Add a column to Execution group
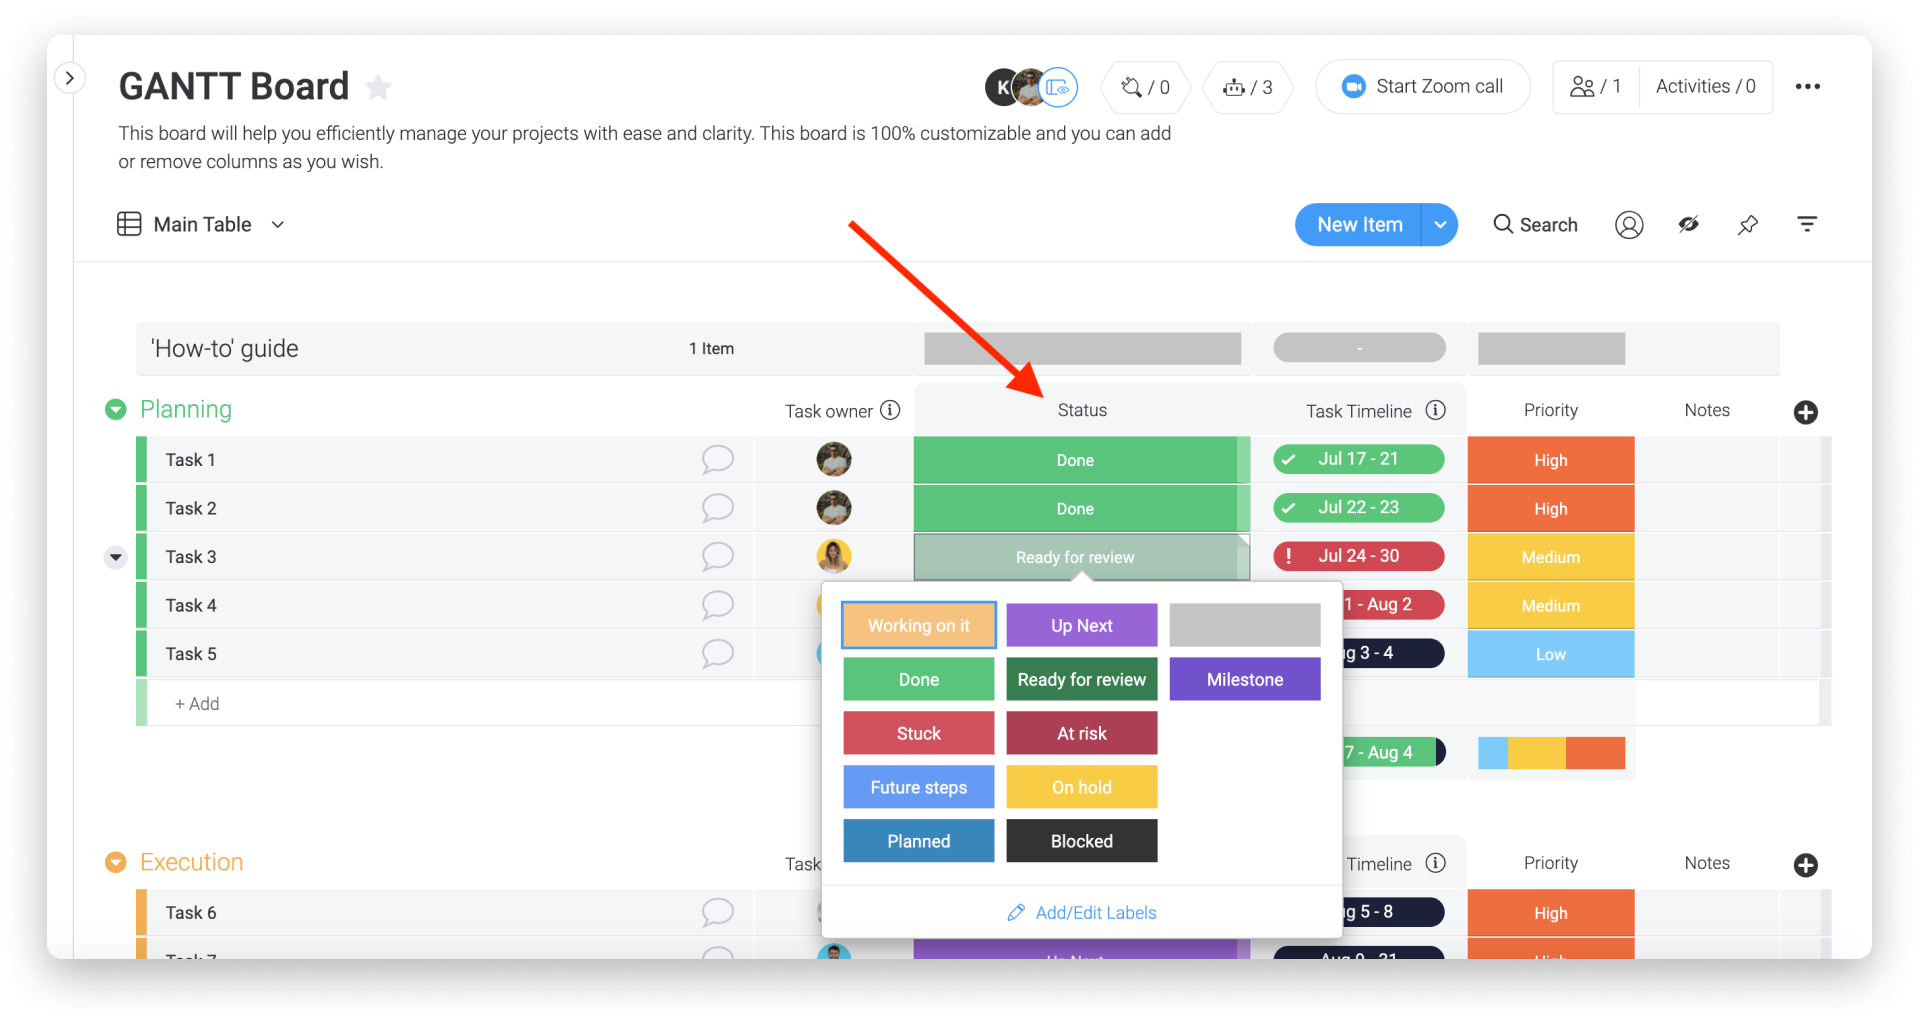Image resolution: width=1920 pixels, height=1024 pixels. click(x=1806, y=865)
